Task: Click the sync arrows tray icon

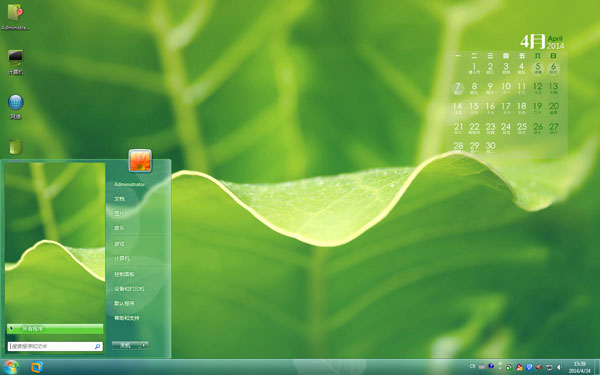Action: click(x=549, y=367)
